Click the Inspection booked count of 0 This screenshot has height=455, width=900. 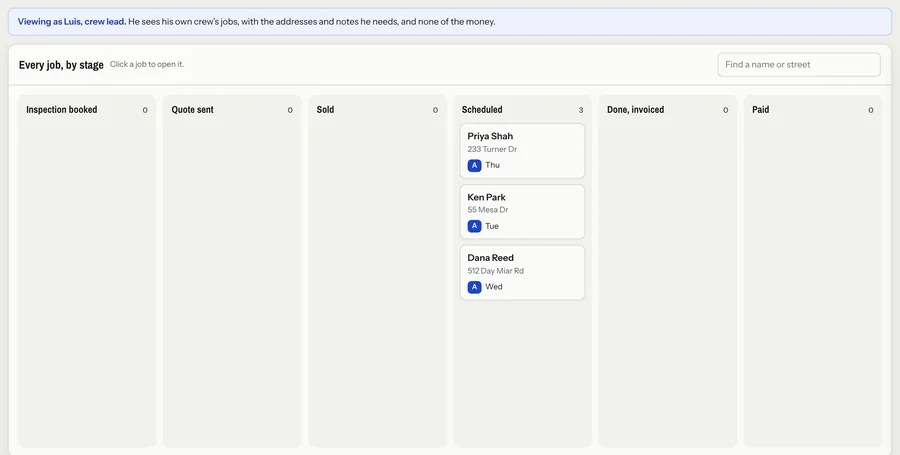pos(145,110)
